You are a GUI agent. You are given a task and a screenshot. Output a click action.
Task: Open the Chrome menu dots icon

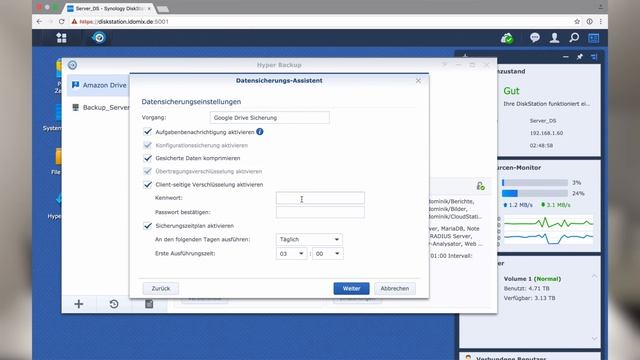click(x=601, y=22)
